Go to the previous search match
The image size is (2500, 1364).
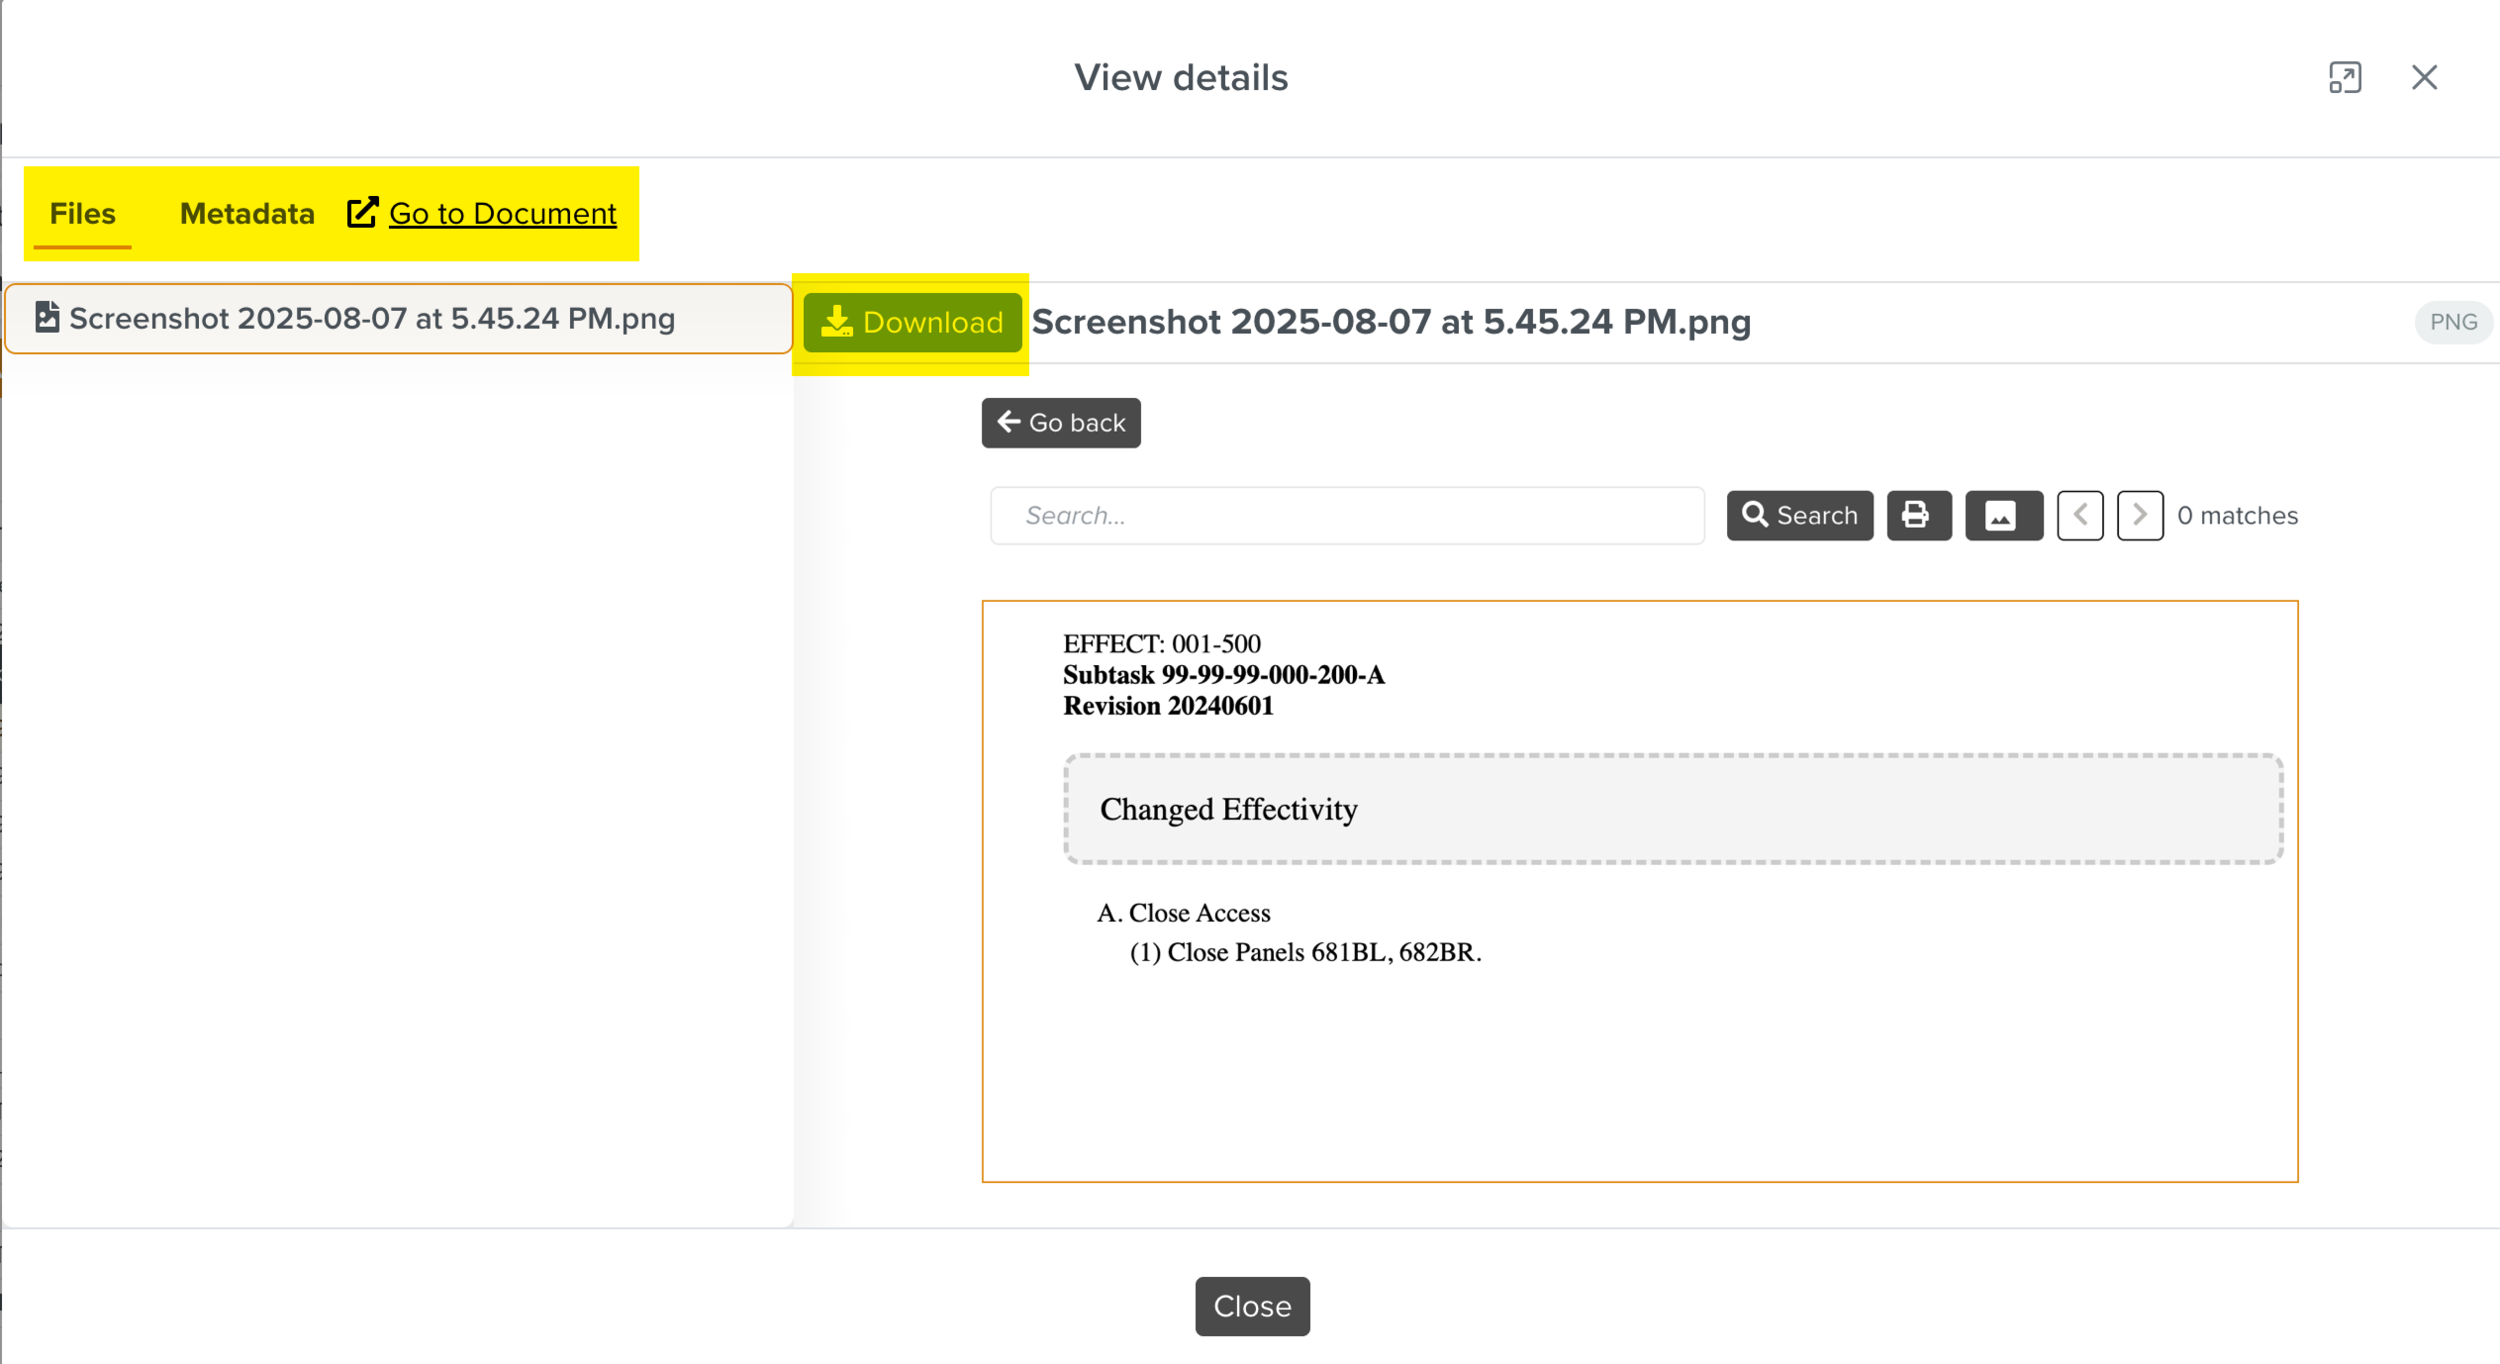coord(2079,515)
